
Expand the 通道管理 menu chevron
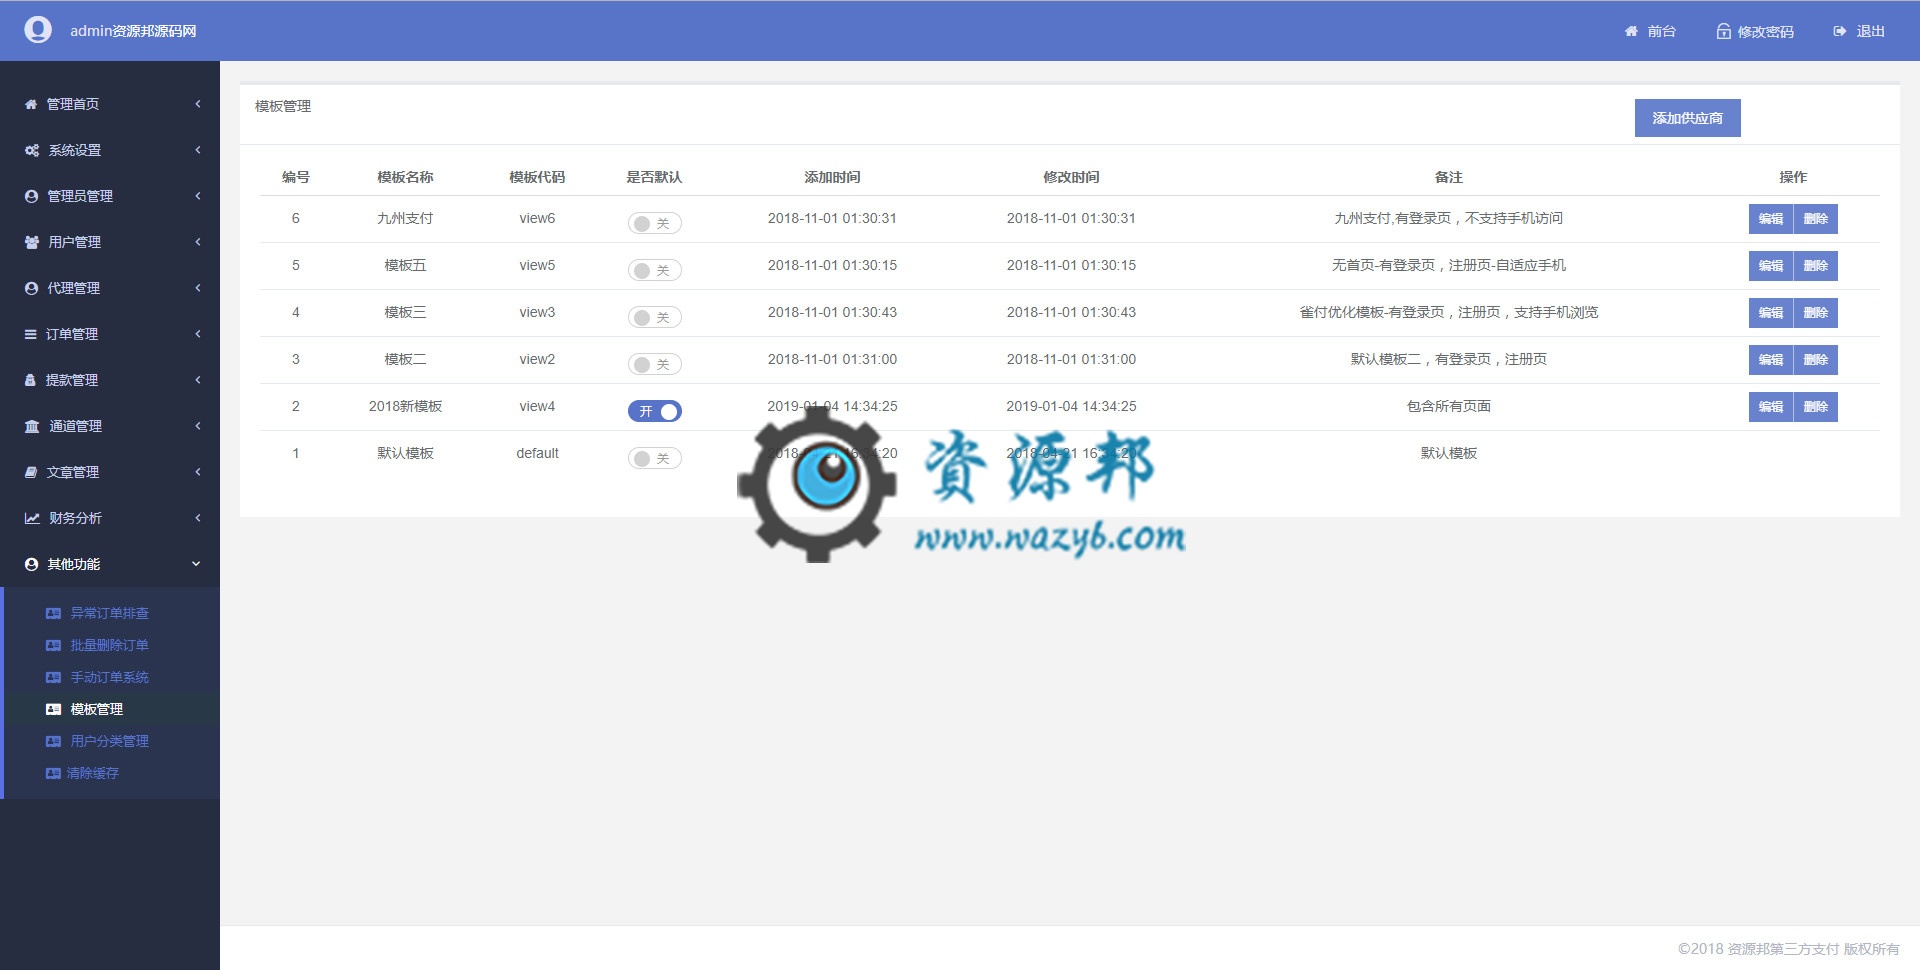click(198, 426)
